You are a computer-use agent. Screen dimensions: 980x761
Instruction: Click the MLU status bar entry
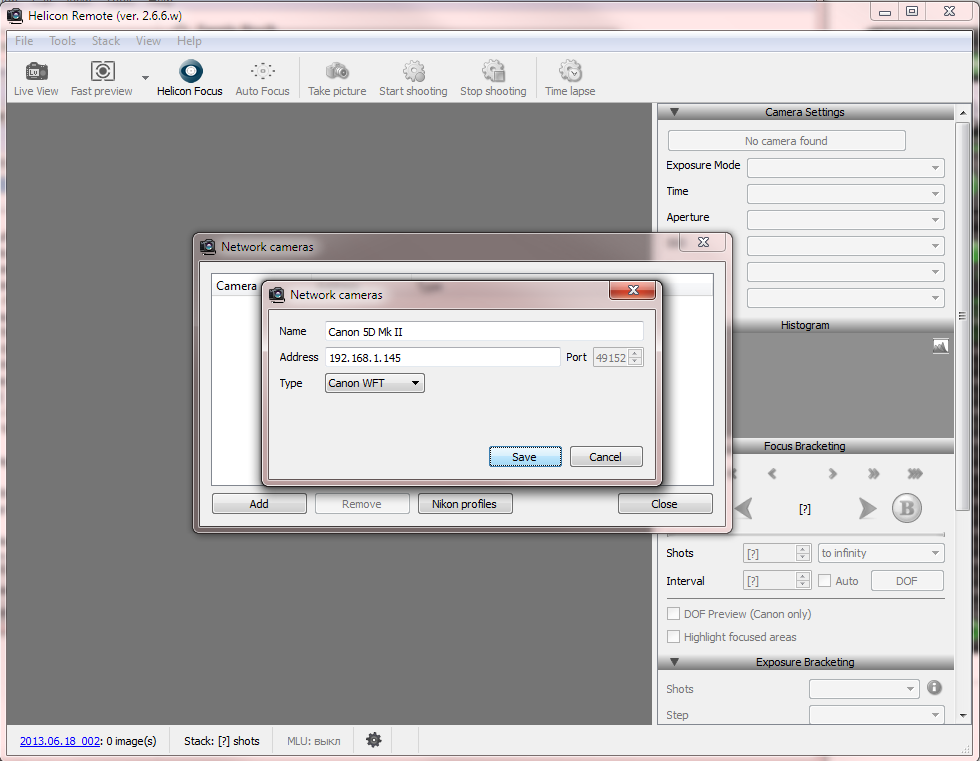pos(314,741)
